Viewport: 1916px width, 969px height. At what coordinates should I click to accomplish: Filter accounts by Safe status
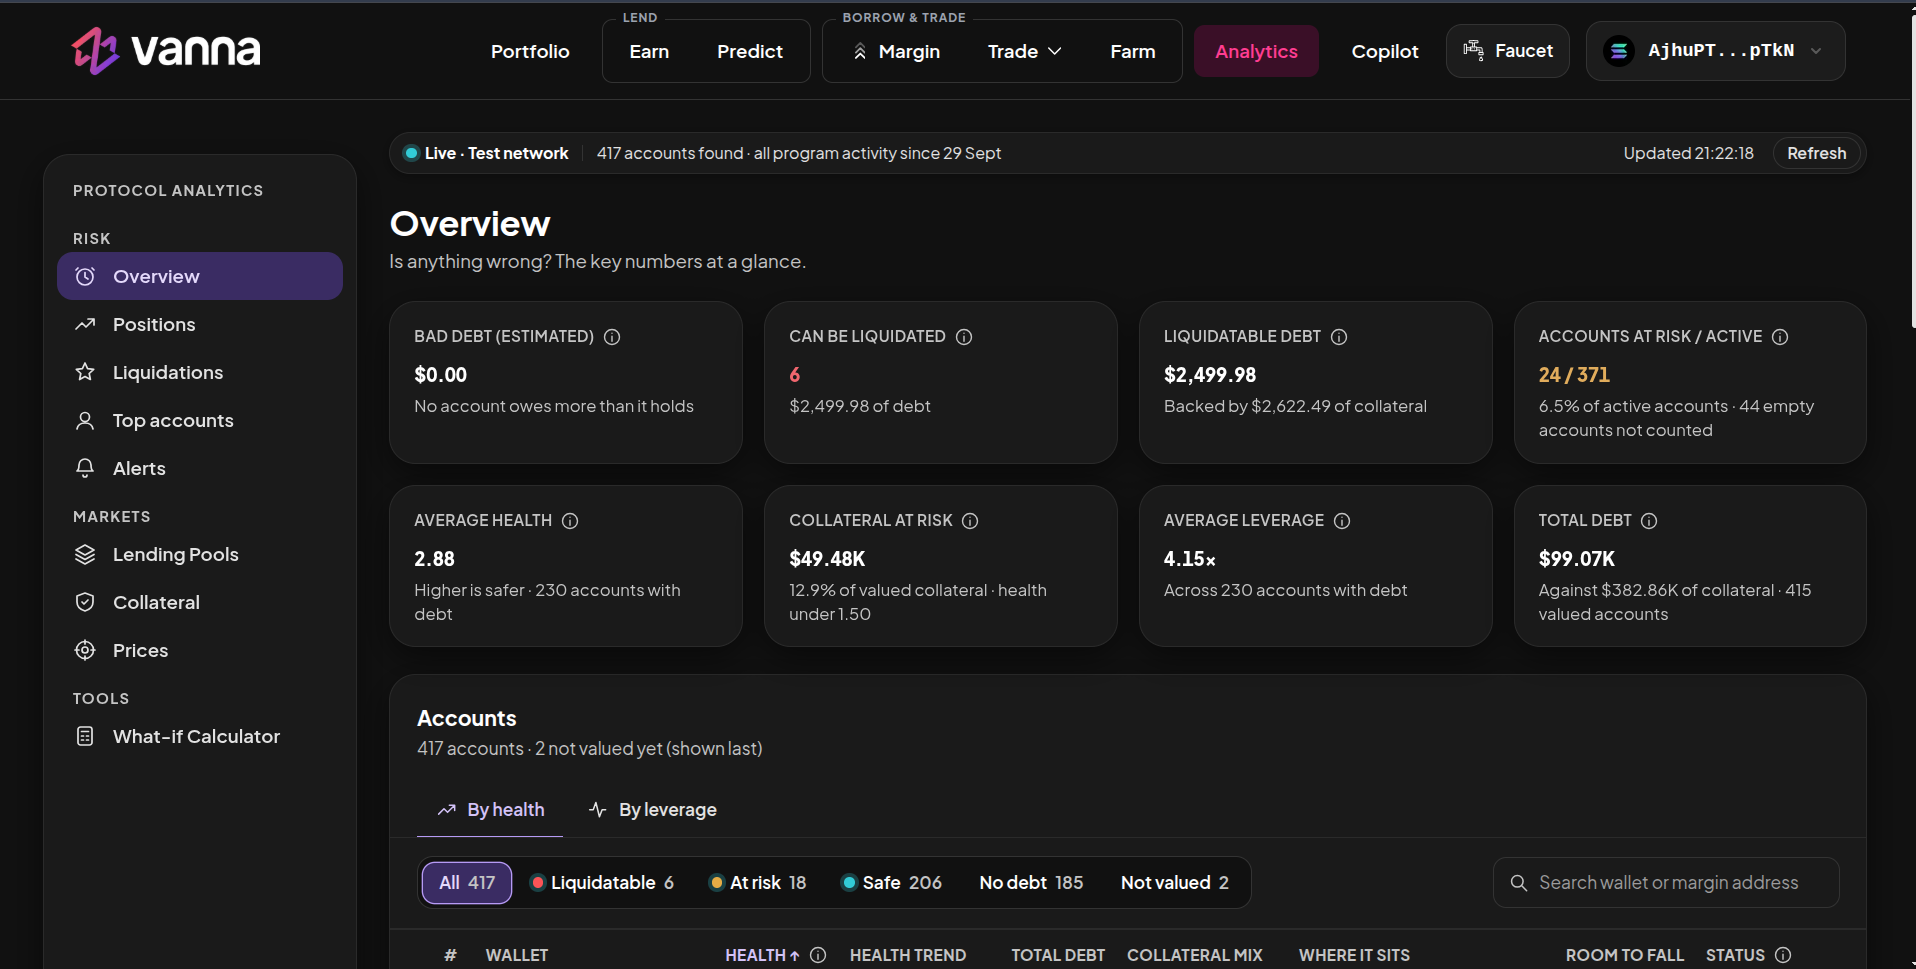891,883
